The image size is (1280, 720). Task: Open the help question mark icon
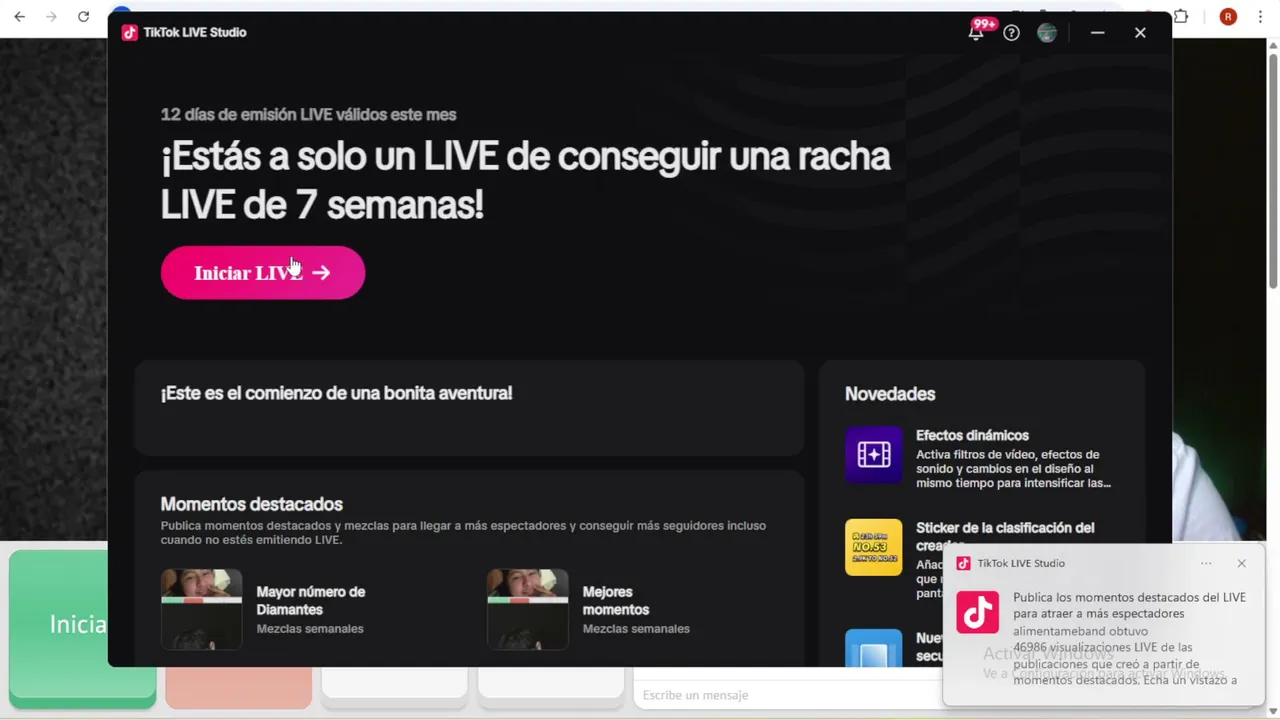point(1011,33)
